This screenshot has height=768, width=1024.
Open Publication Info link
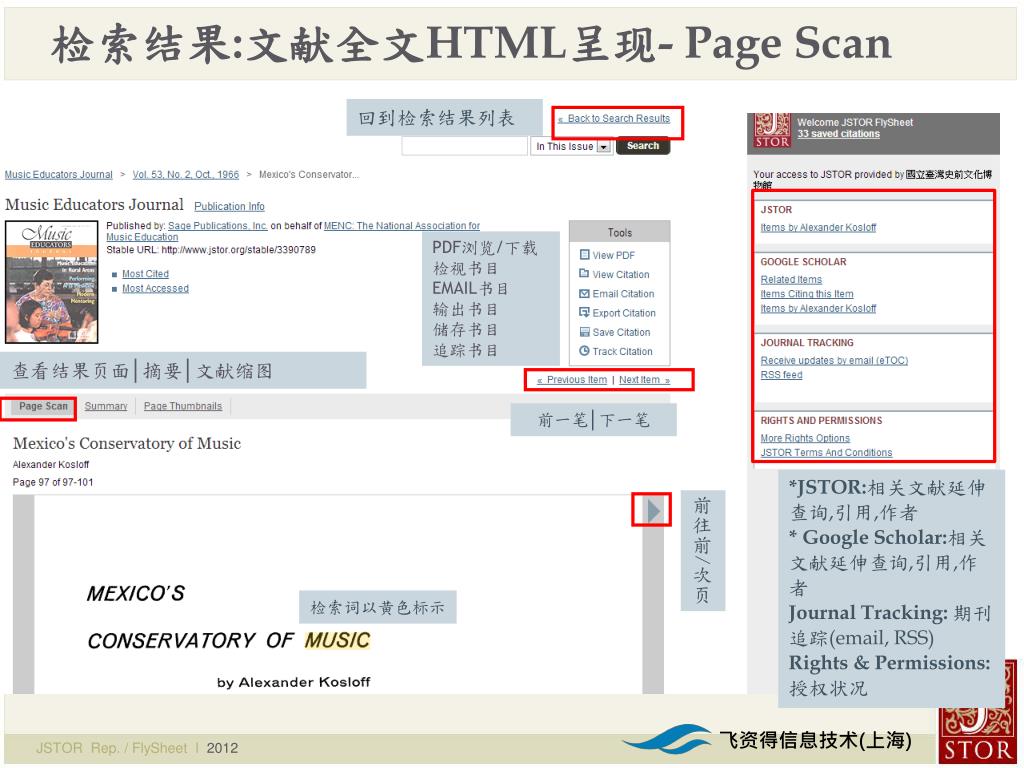click(x=229, y=206)
